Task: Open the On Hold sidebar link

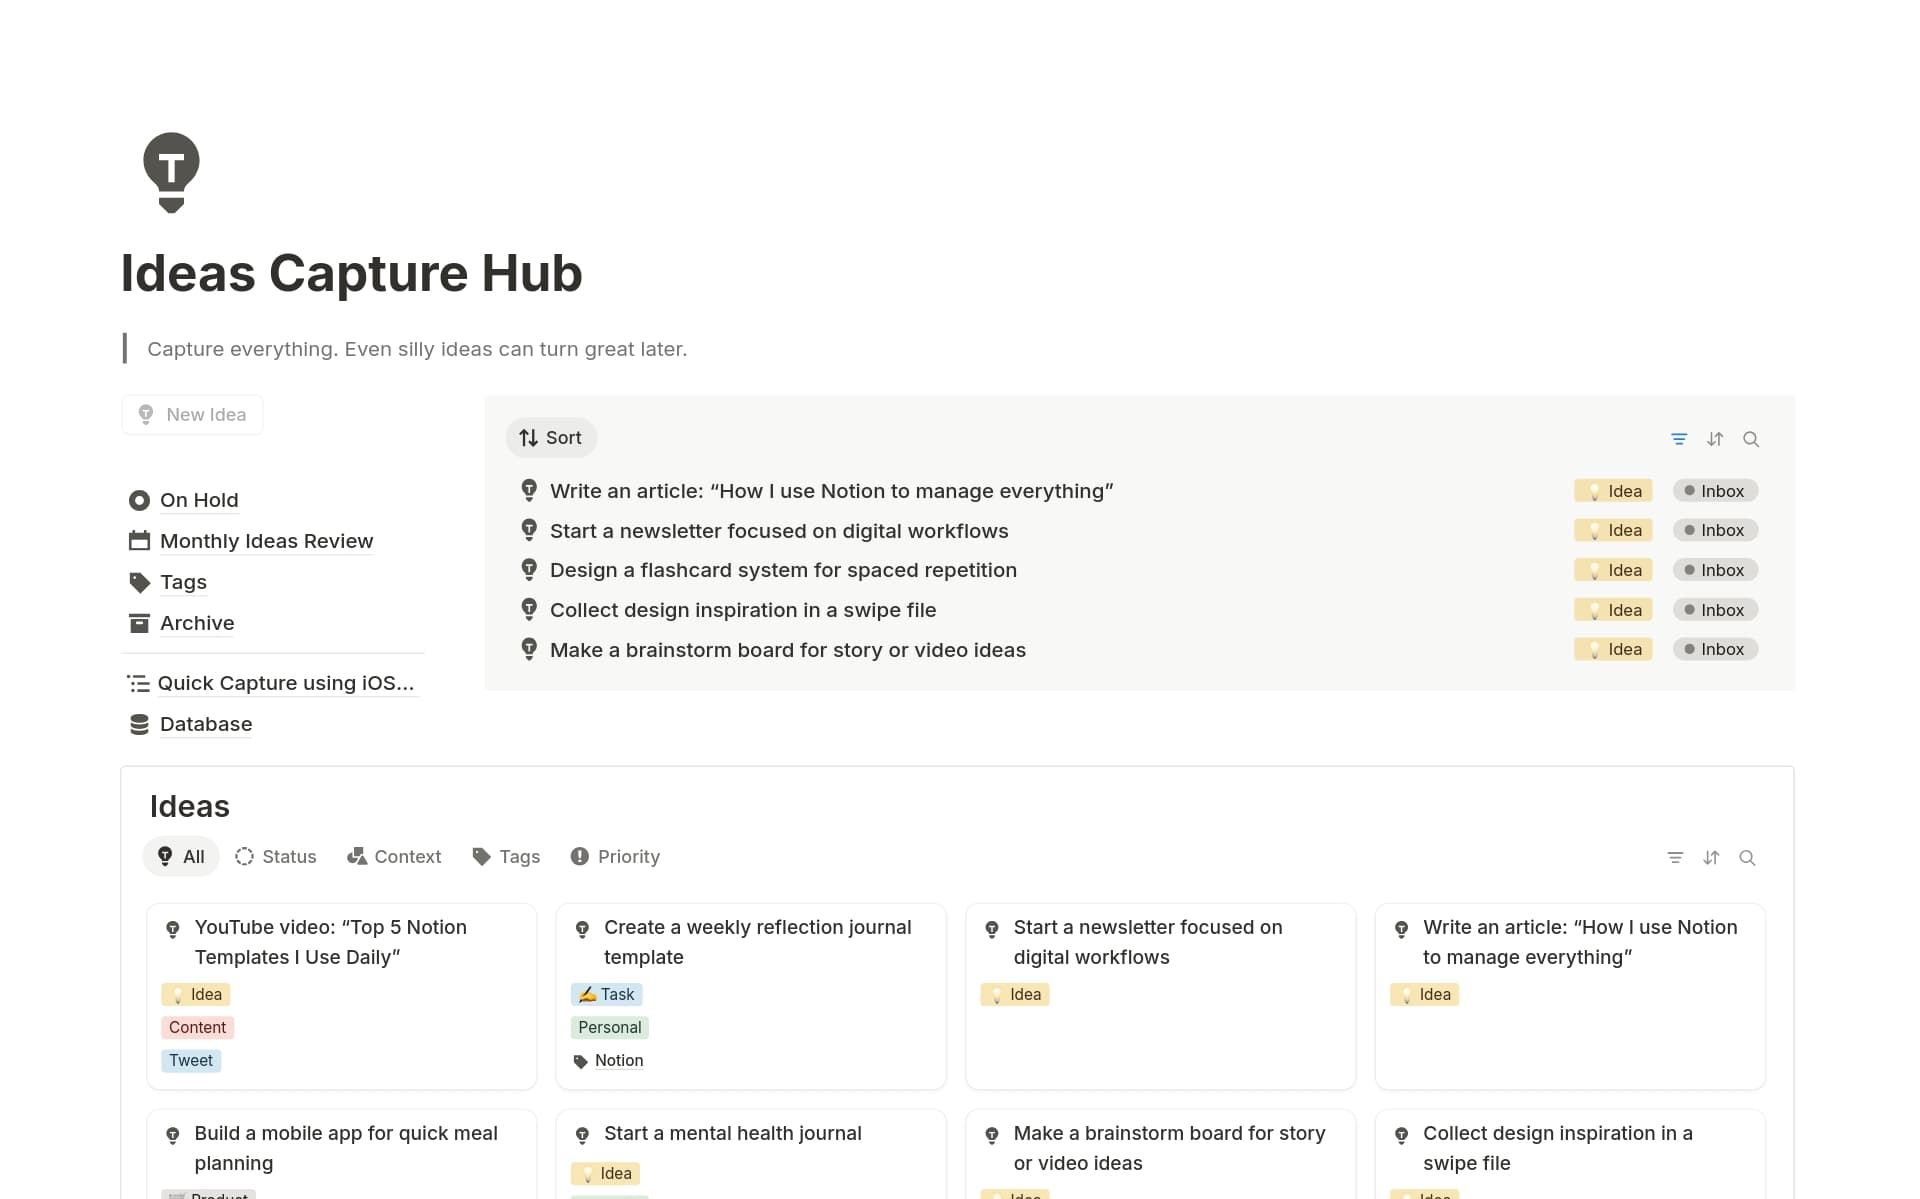Action: pos(199,500)
